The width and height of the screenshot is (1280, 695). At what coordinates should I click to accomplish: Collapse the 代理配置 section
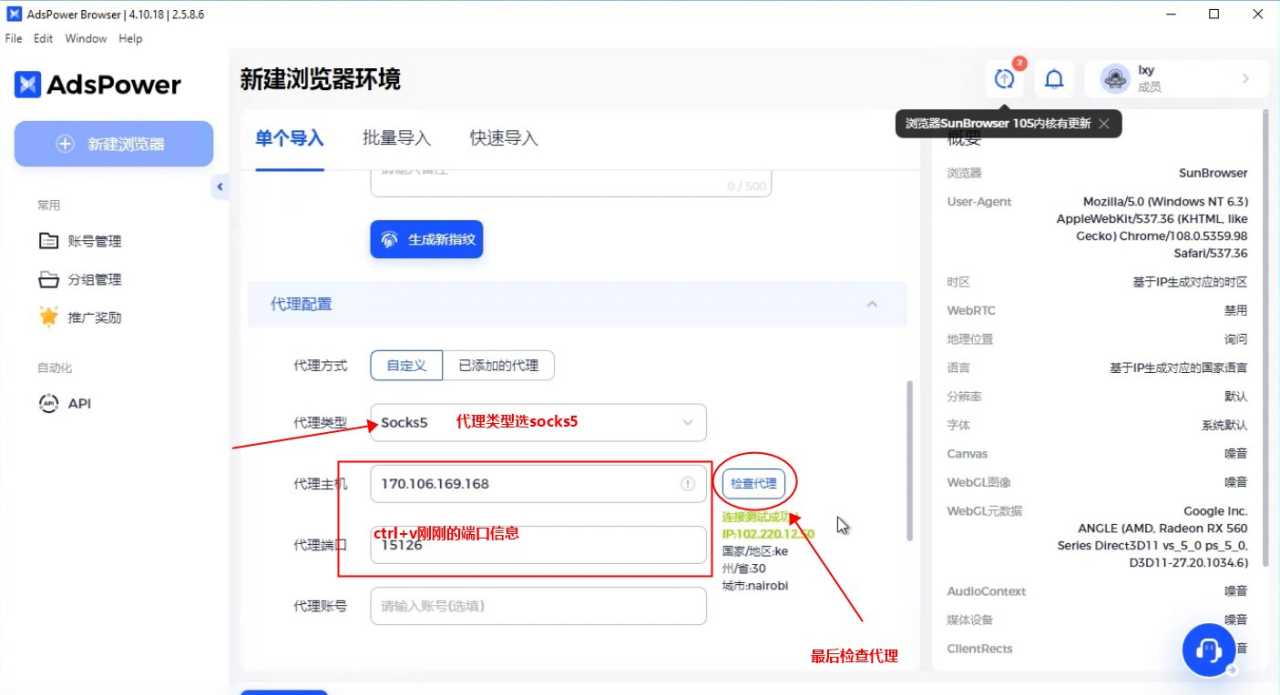tap(872, 304)
